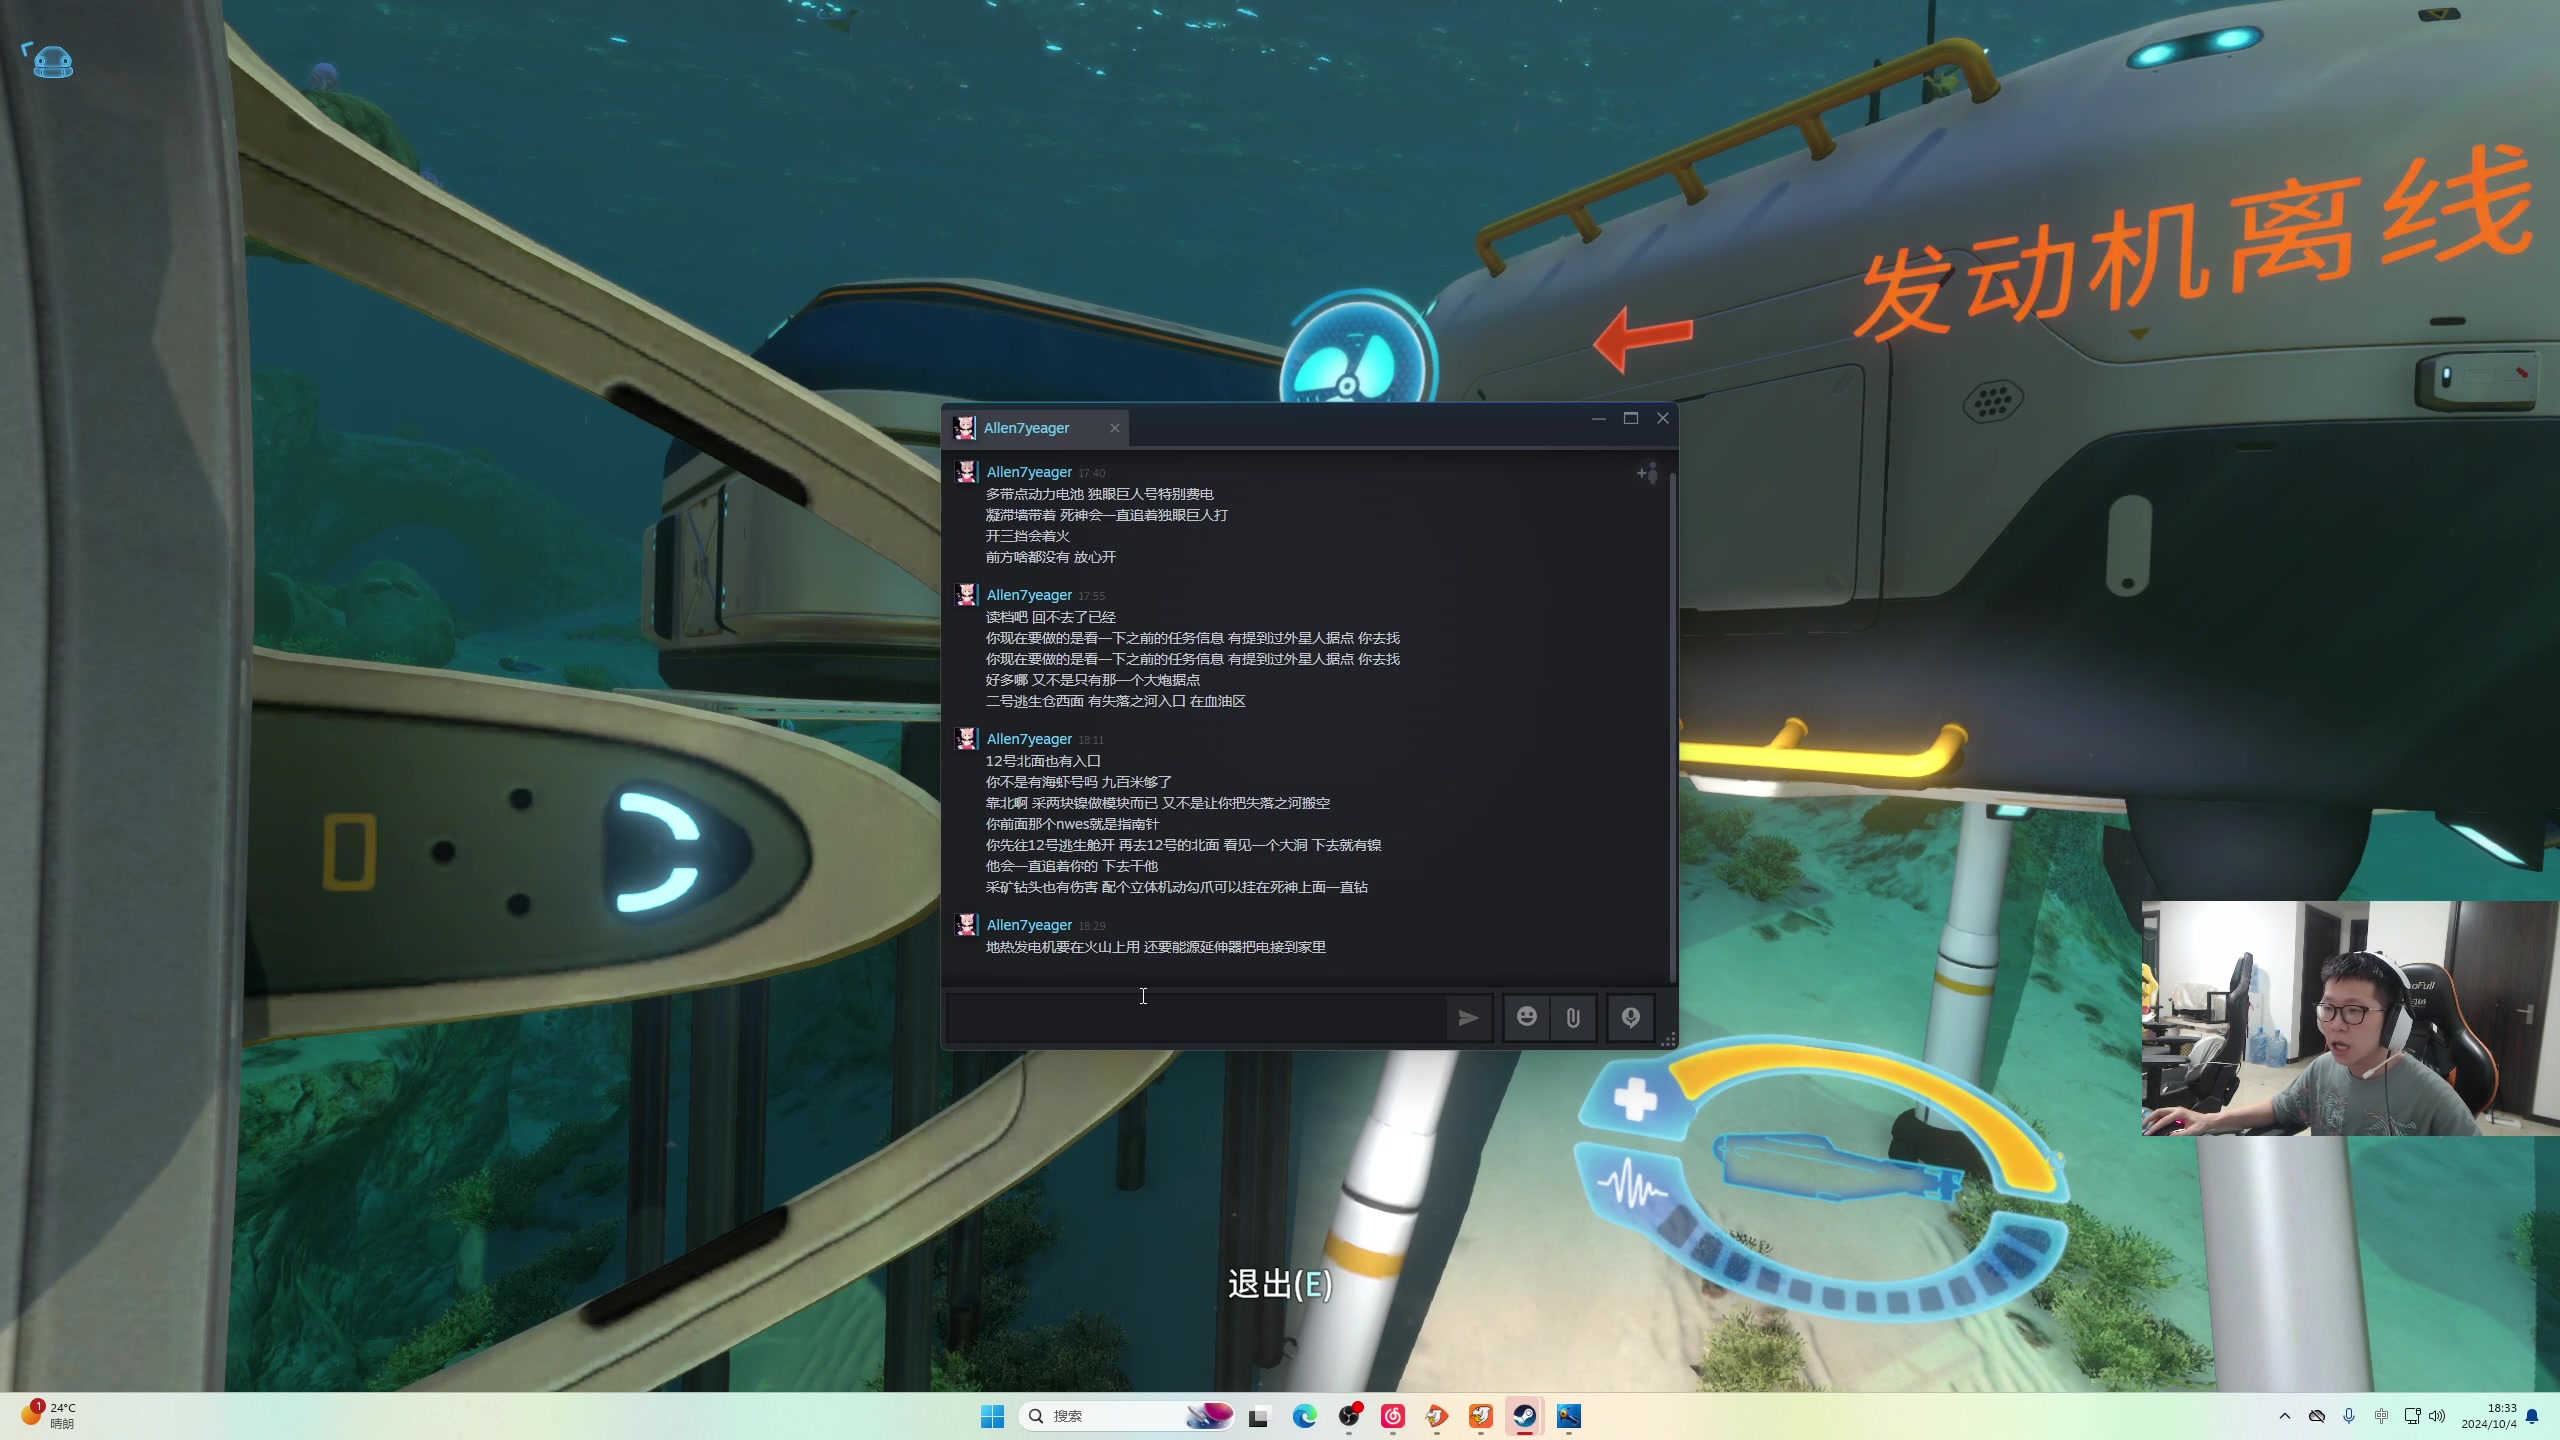Close the Steam chat window
2560x1440 pixels.
click(x=1662, y=418)
